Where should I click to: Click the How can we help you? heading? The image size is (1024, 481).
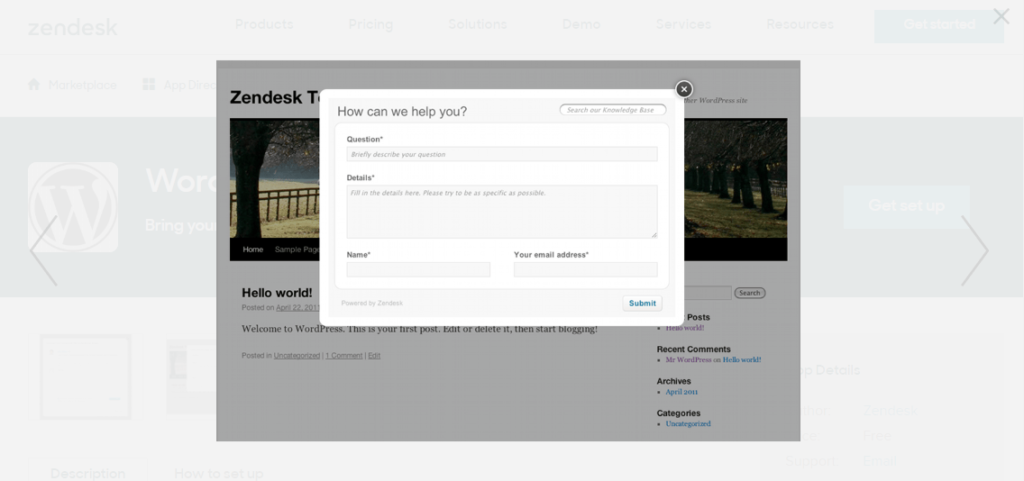(x=402, y=112)
